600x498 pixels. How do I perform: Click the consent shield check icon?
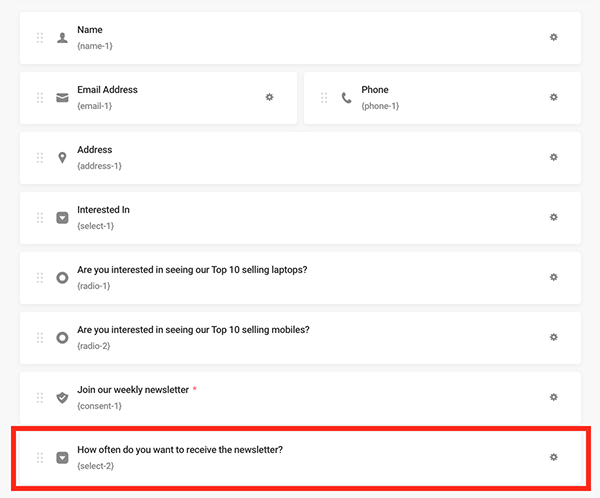point(62,398)
